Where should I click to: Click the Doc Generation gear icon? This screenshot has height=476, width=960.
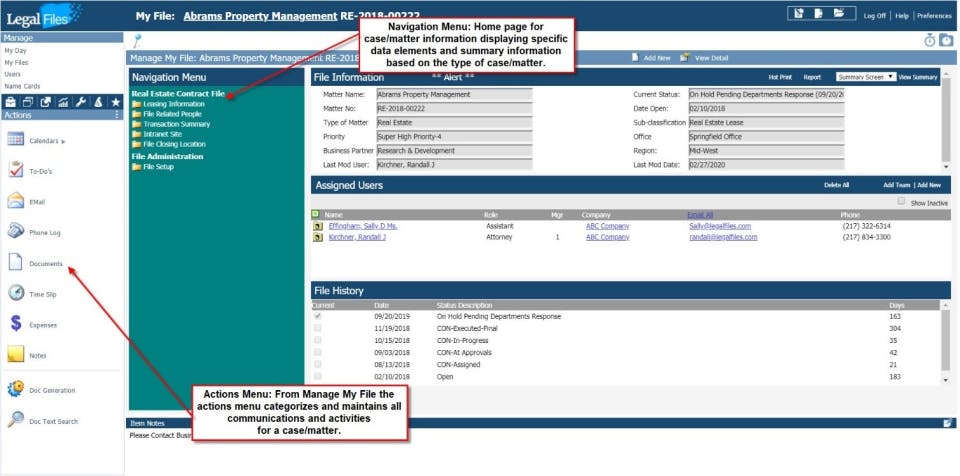coord(15,390)
